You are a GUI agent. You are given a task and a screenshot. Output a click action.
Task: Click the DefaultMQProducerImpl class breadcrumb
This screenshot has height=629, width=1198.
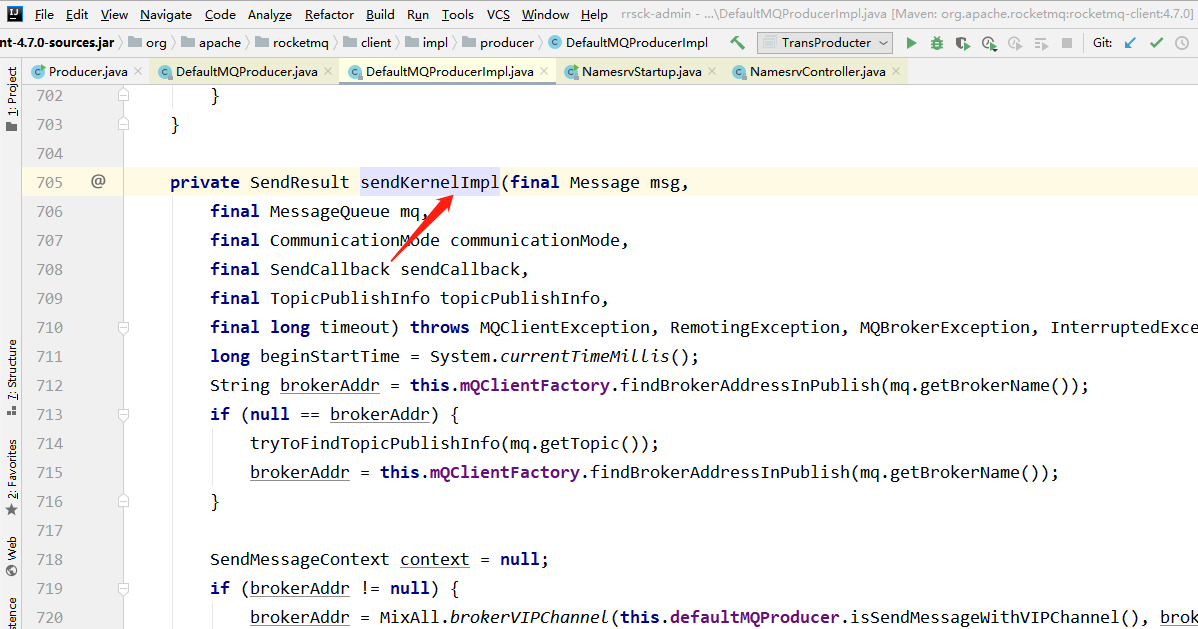(x=628, y=43)
